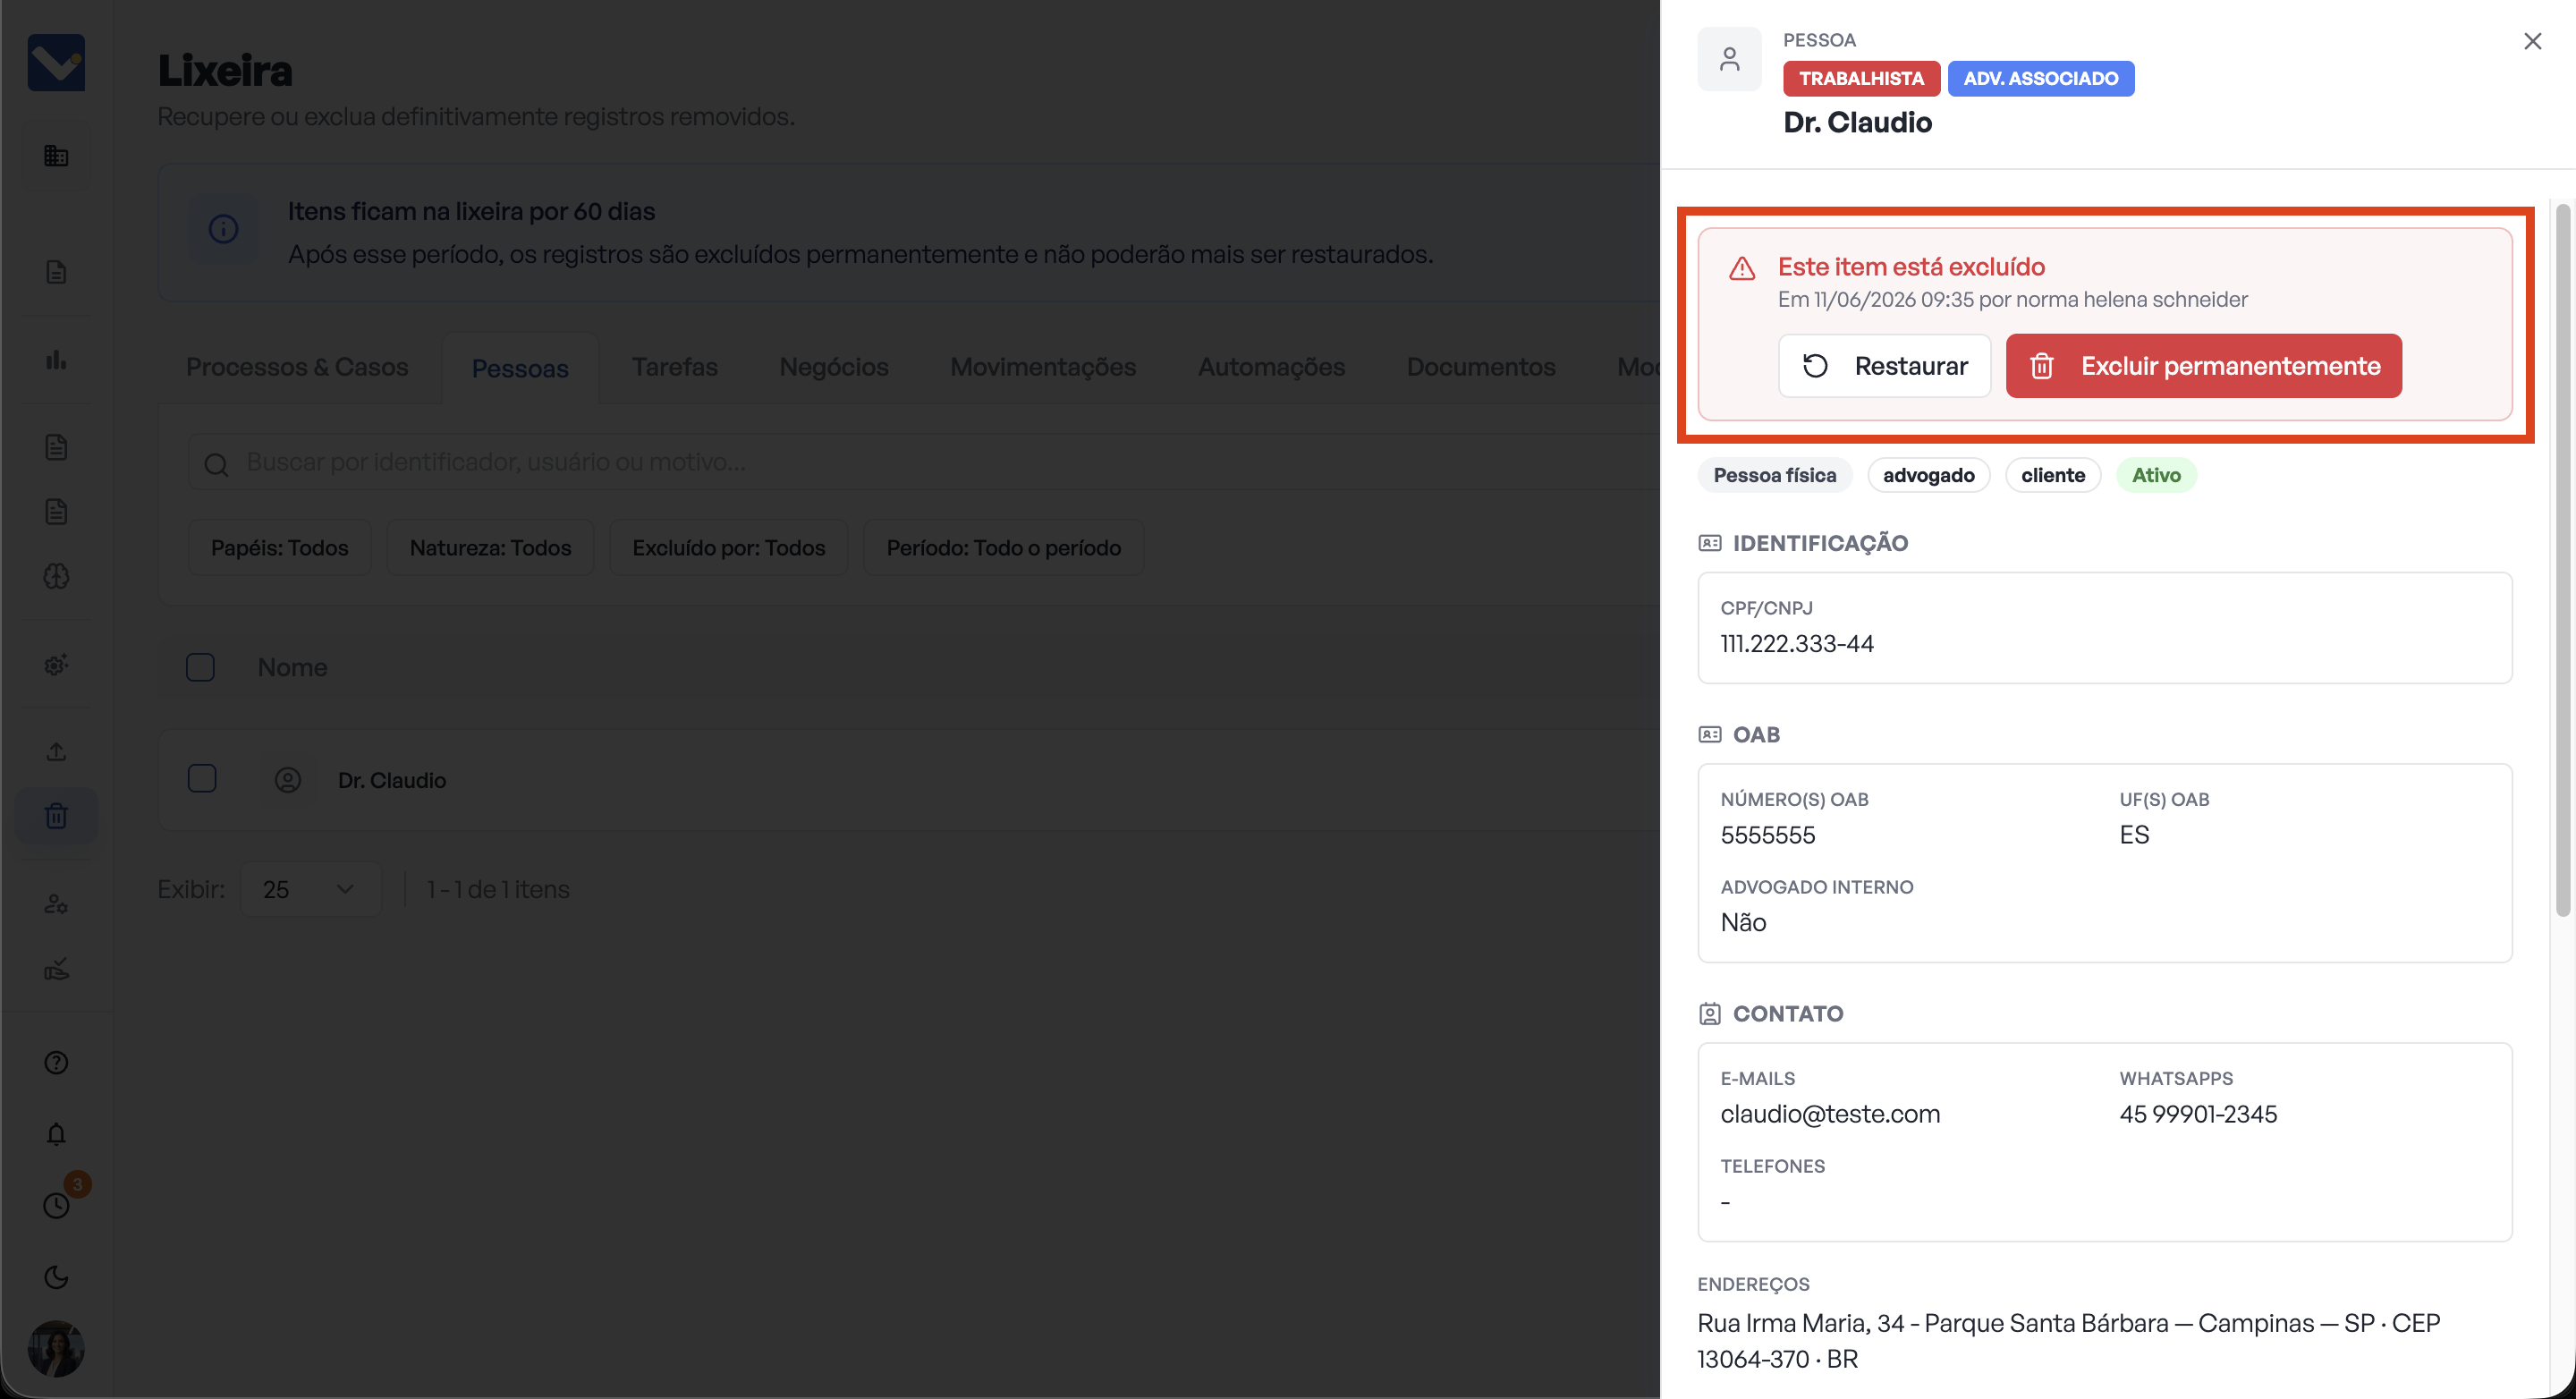
Task: Click the WhatsApp number 45 99901-2345
Action: pyautogui.click(x=2198, y=1114)
